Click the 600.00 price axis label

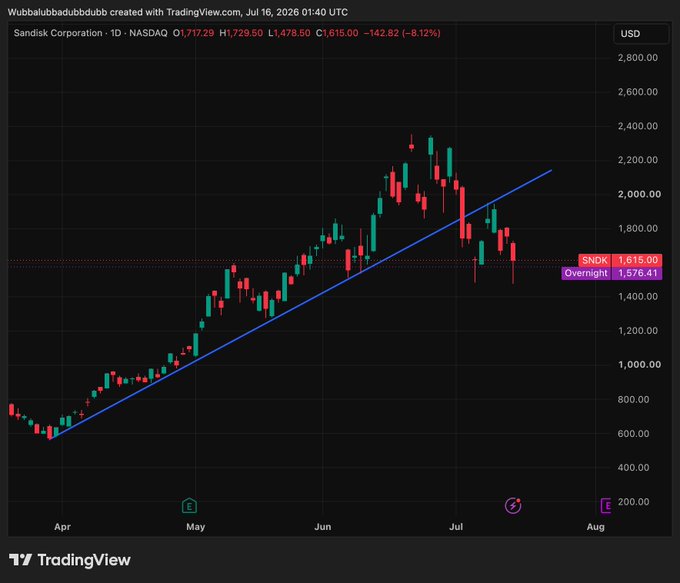[x=633, y=433]
